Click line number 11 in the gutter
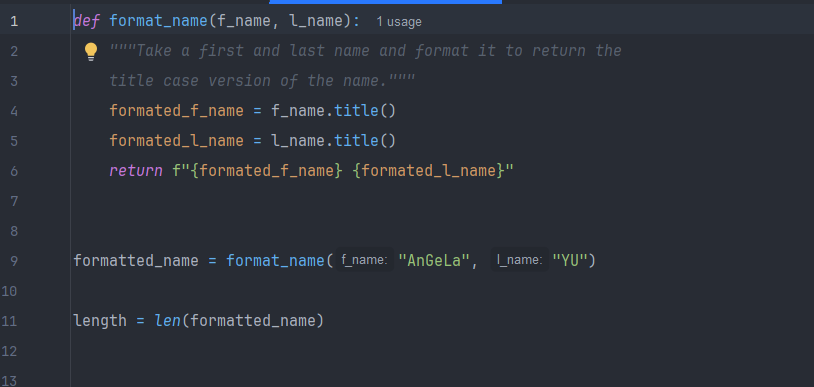This screenshot has height=387, width=814. (10, 321)
